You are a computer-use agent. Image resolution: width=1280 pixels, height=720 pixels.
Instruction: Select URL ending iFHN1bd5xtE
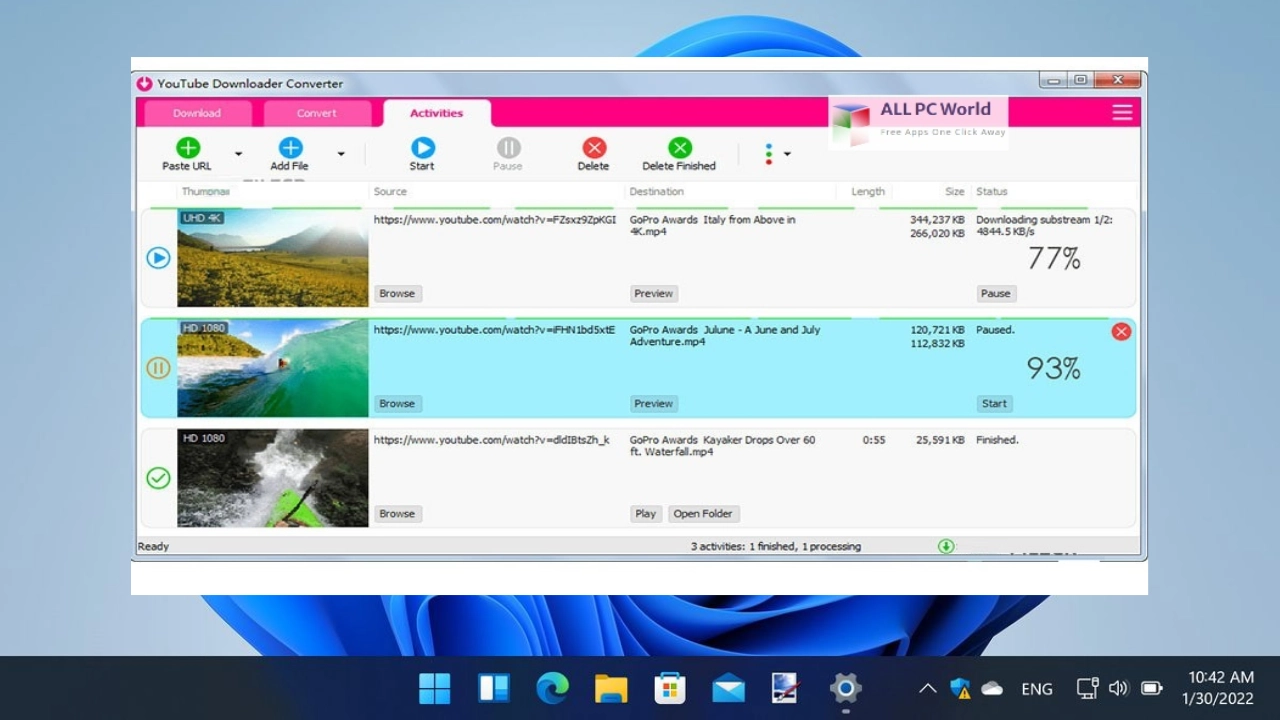tap(495, 330)
